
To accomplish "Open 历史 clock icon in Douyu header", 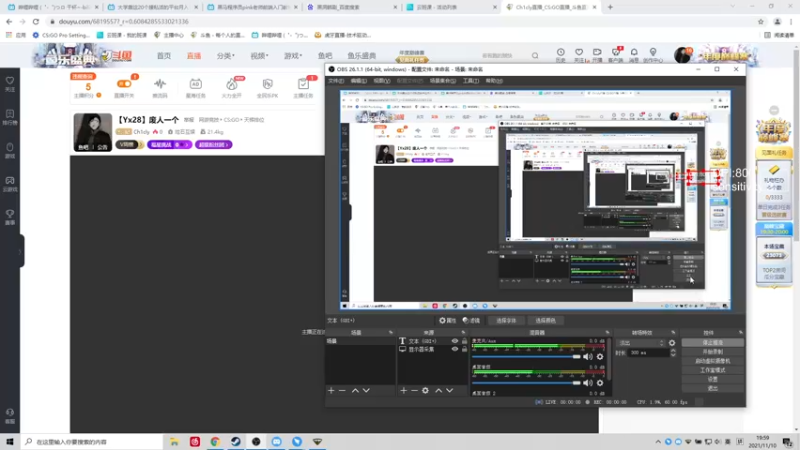I will (x=560, y=55).
